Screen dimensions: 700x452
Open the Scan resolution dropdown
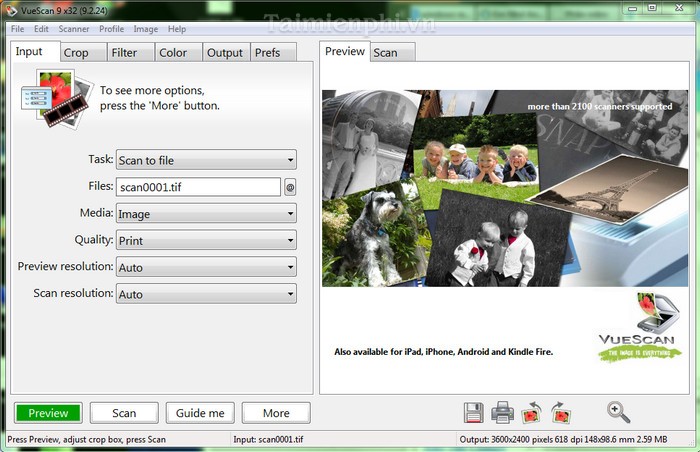[x=206, y=294]
